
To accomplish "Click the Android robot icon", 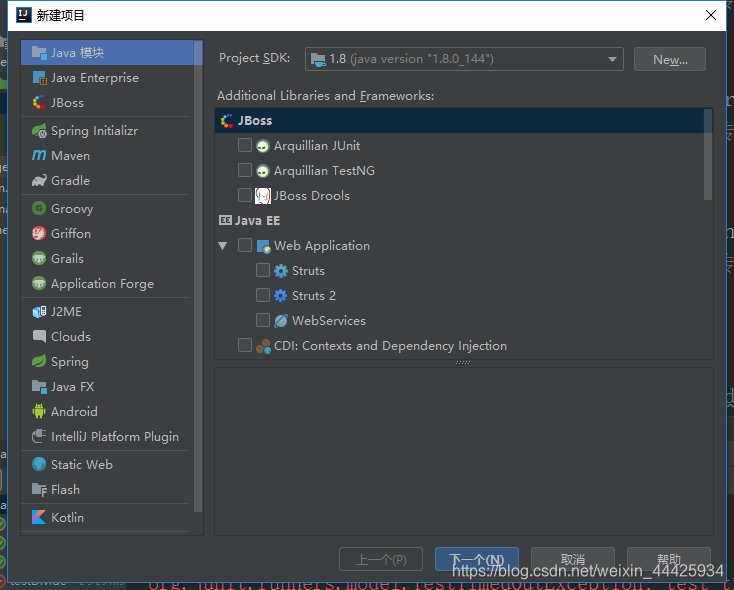I will [x=39, y=411].
